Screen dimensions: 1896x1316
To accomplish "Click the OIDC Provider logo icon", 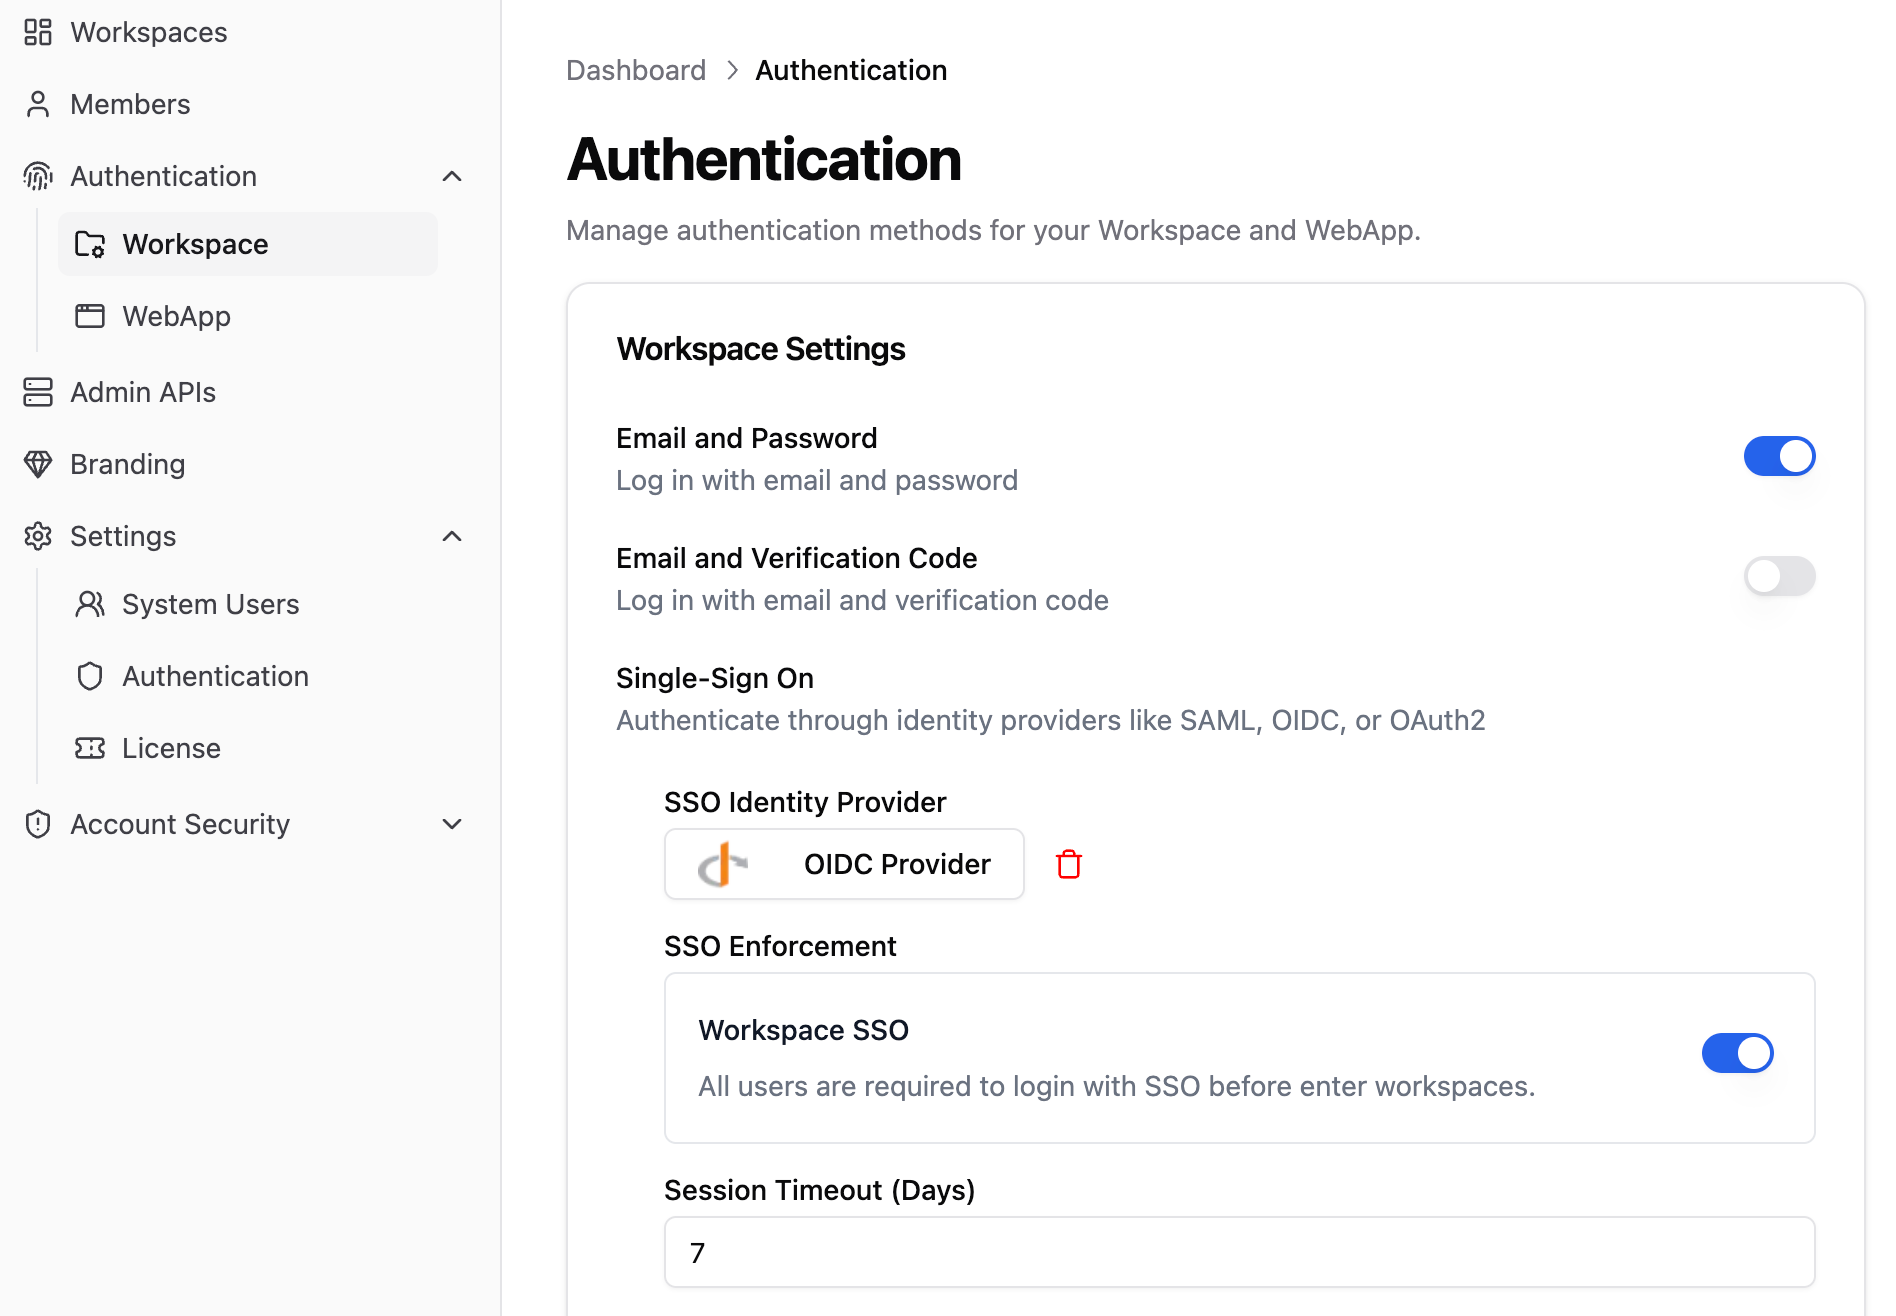I will [x=722, y=864].
